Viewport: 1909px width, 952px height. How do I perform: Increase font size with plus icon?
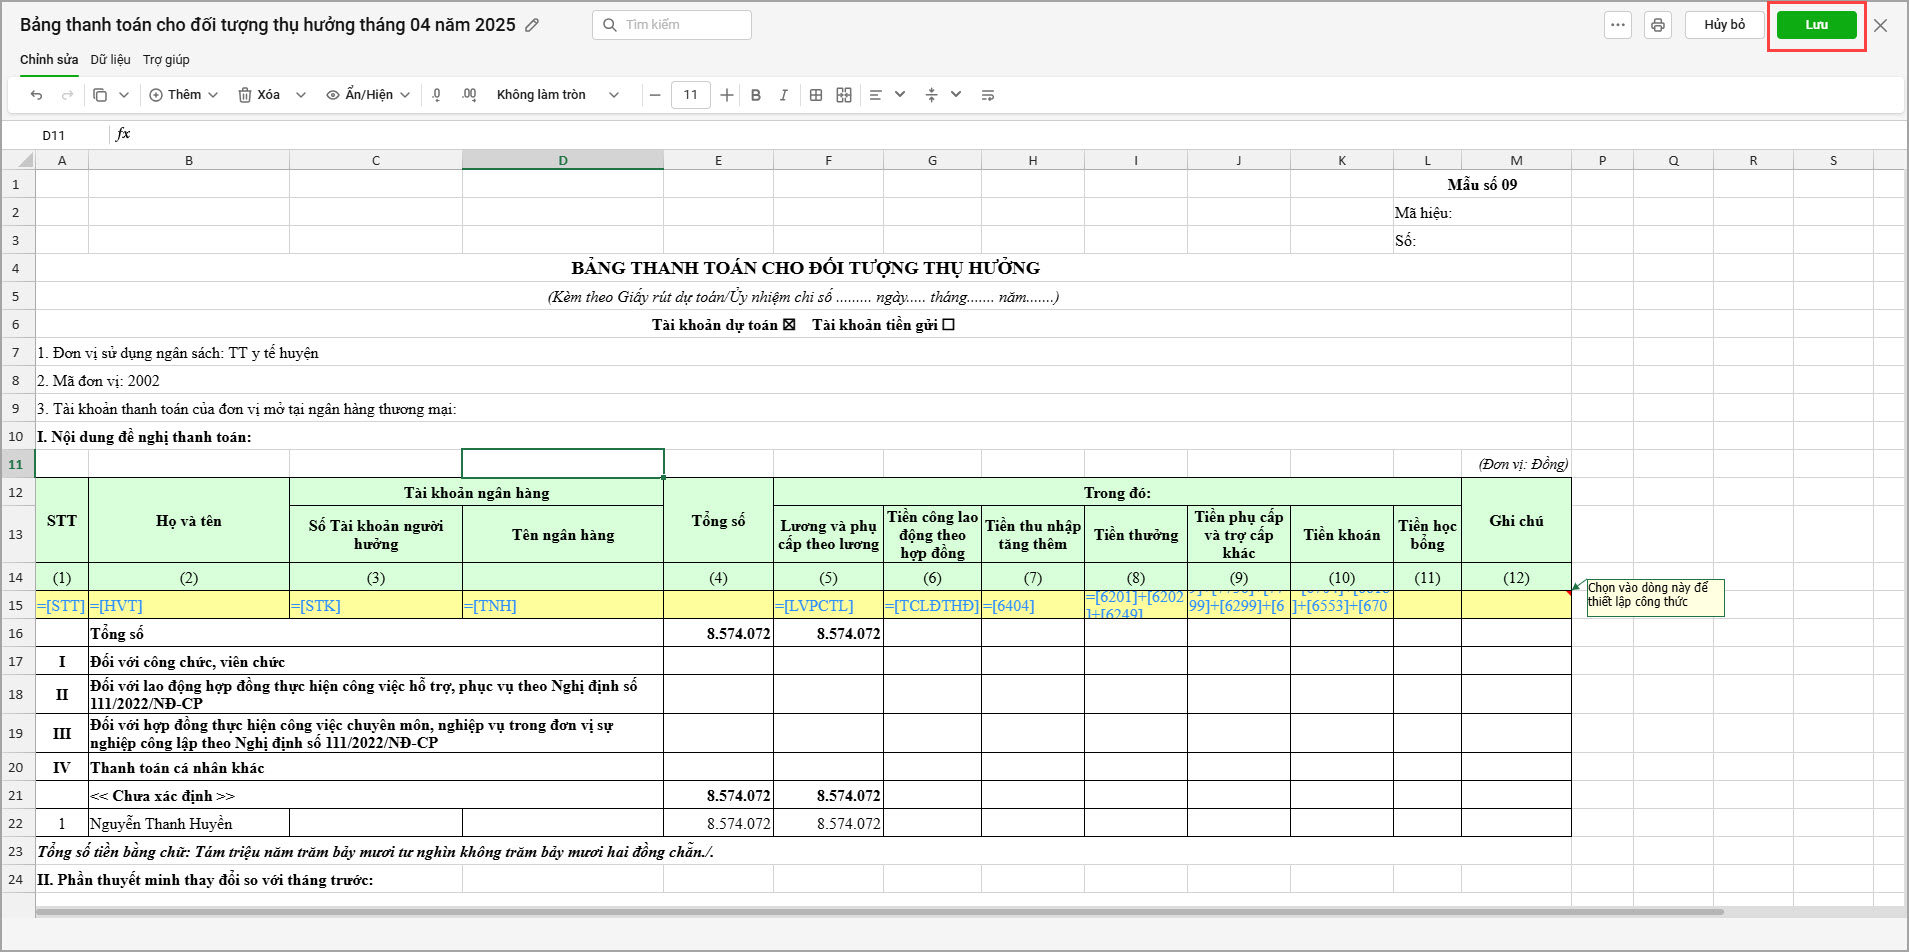pos(727,95)
